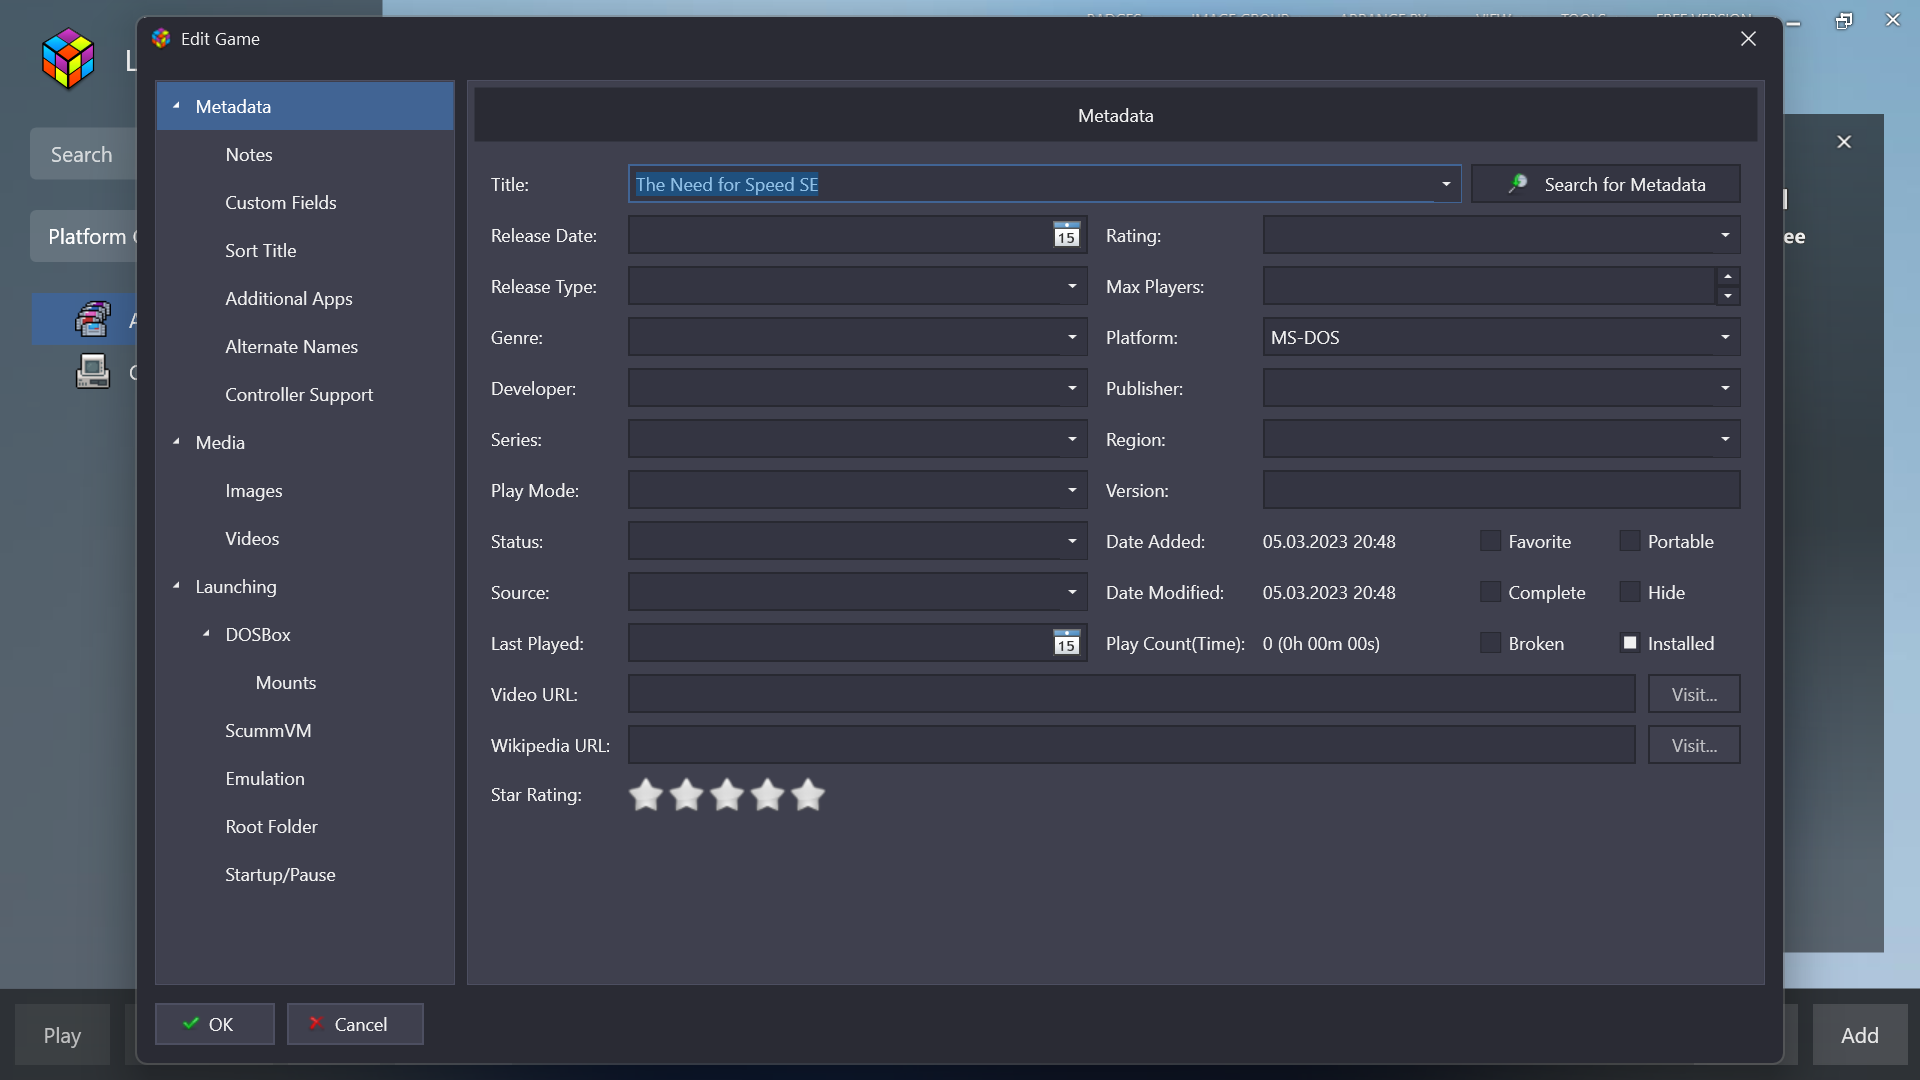Check the Broken checkbox
This screenshot has width=1920, height=1080.
click(1490, 643)
